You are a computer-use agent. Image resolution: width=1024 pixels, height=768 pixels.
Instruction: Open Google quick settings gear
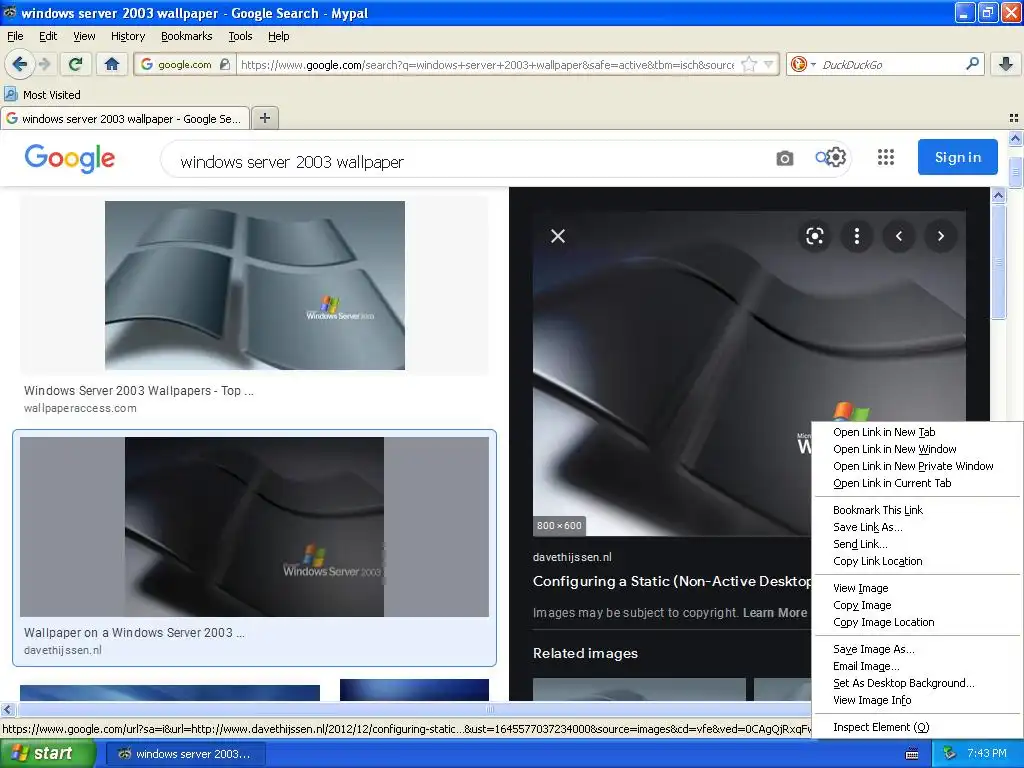click(x=837, y=157)
